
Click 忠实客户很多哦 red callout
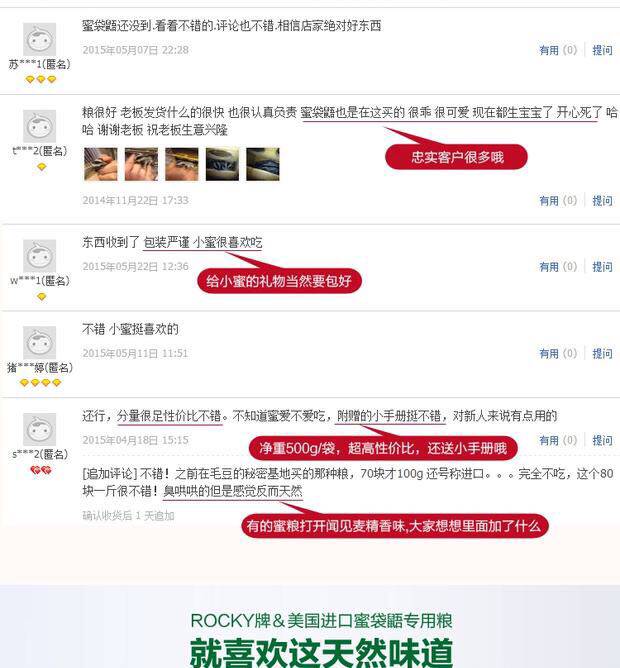[x=456, y=157]
